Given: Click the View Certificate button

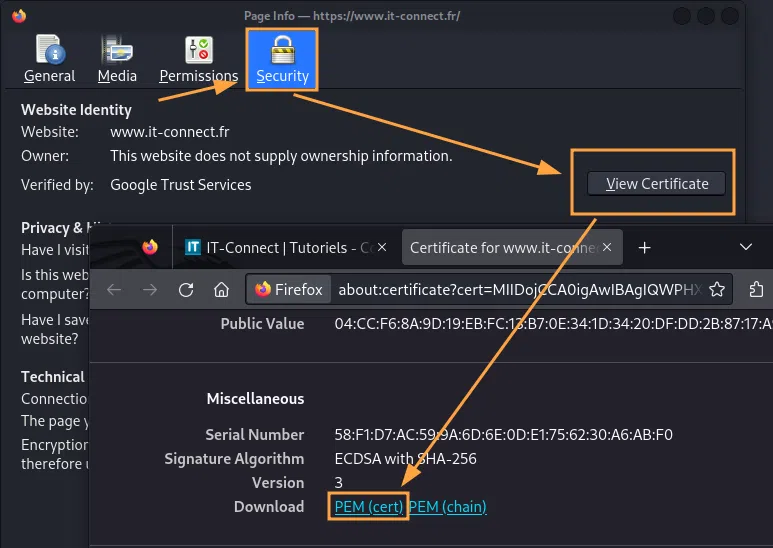Looking at the screenshot, I should pyautogui.click(x=656, y=183).
